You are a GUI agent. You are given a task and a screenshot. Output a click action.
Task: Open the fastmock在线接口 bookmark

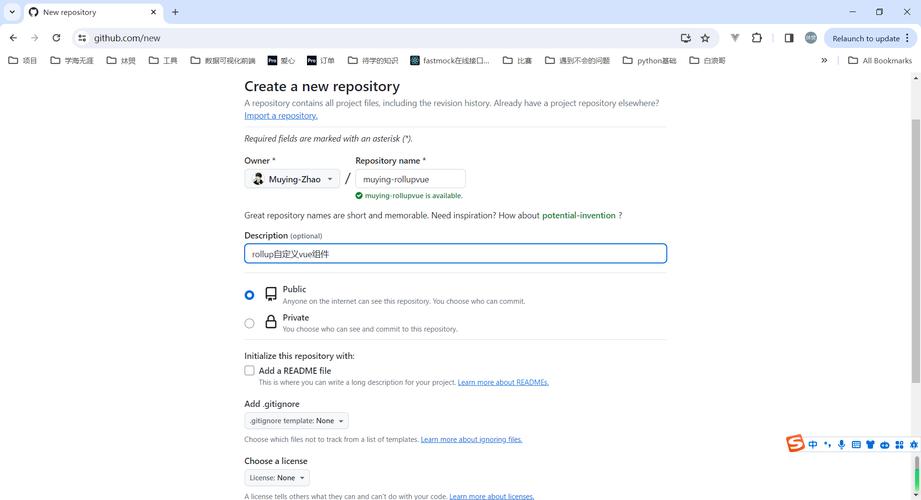450,60
